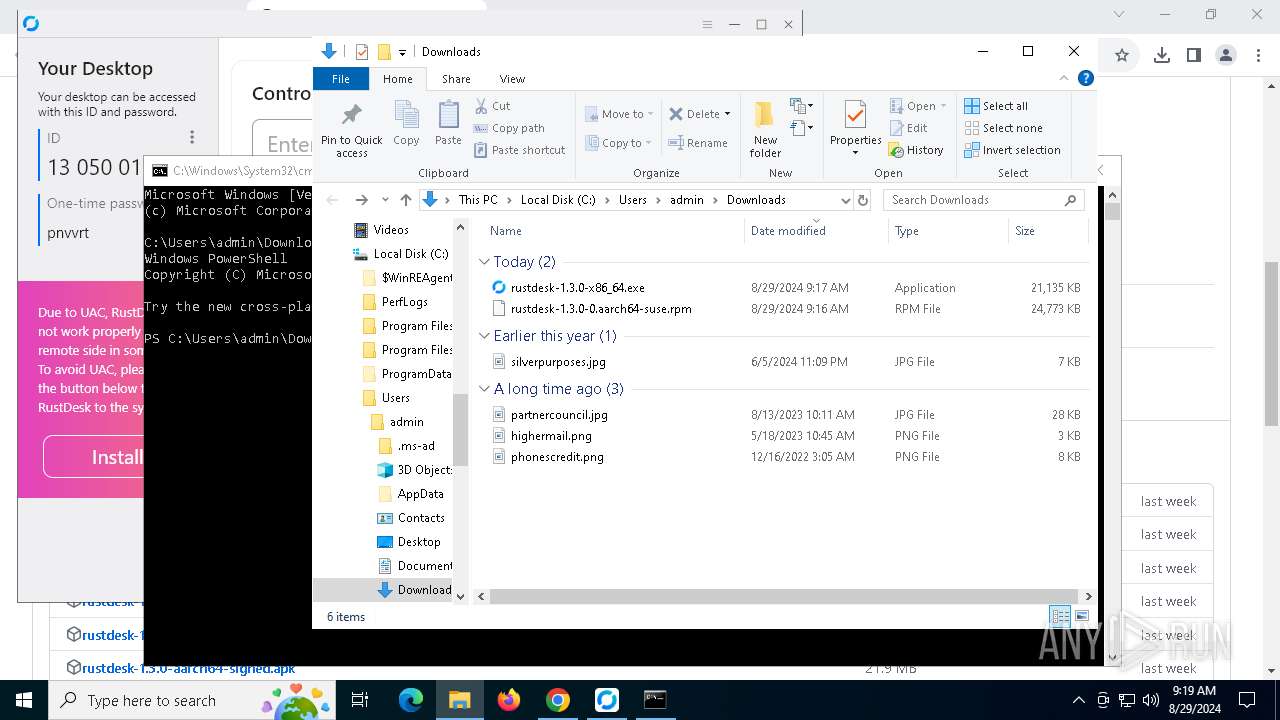The height and width of the screenshot is (720, 1280).
Task: Collapse Earlier this year group
Action: [484, 336]
